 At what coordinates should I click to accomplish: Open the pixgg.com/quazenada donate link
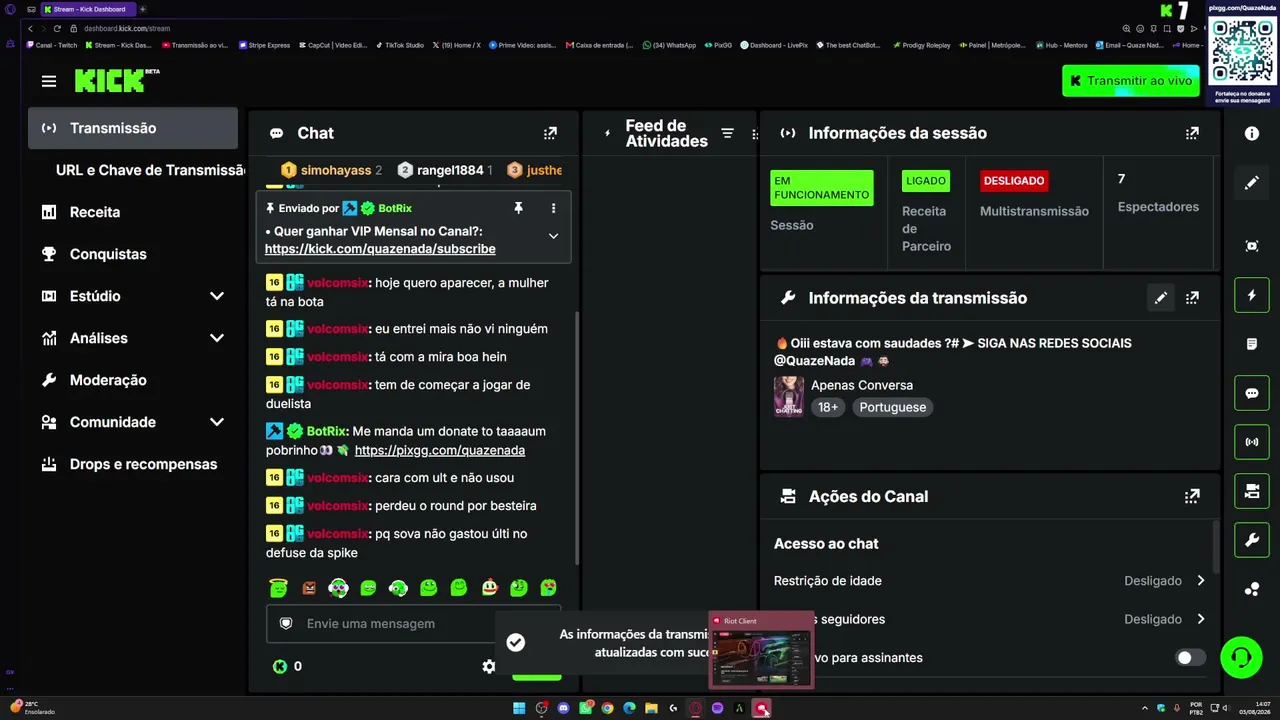click(x=440, y=450)
